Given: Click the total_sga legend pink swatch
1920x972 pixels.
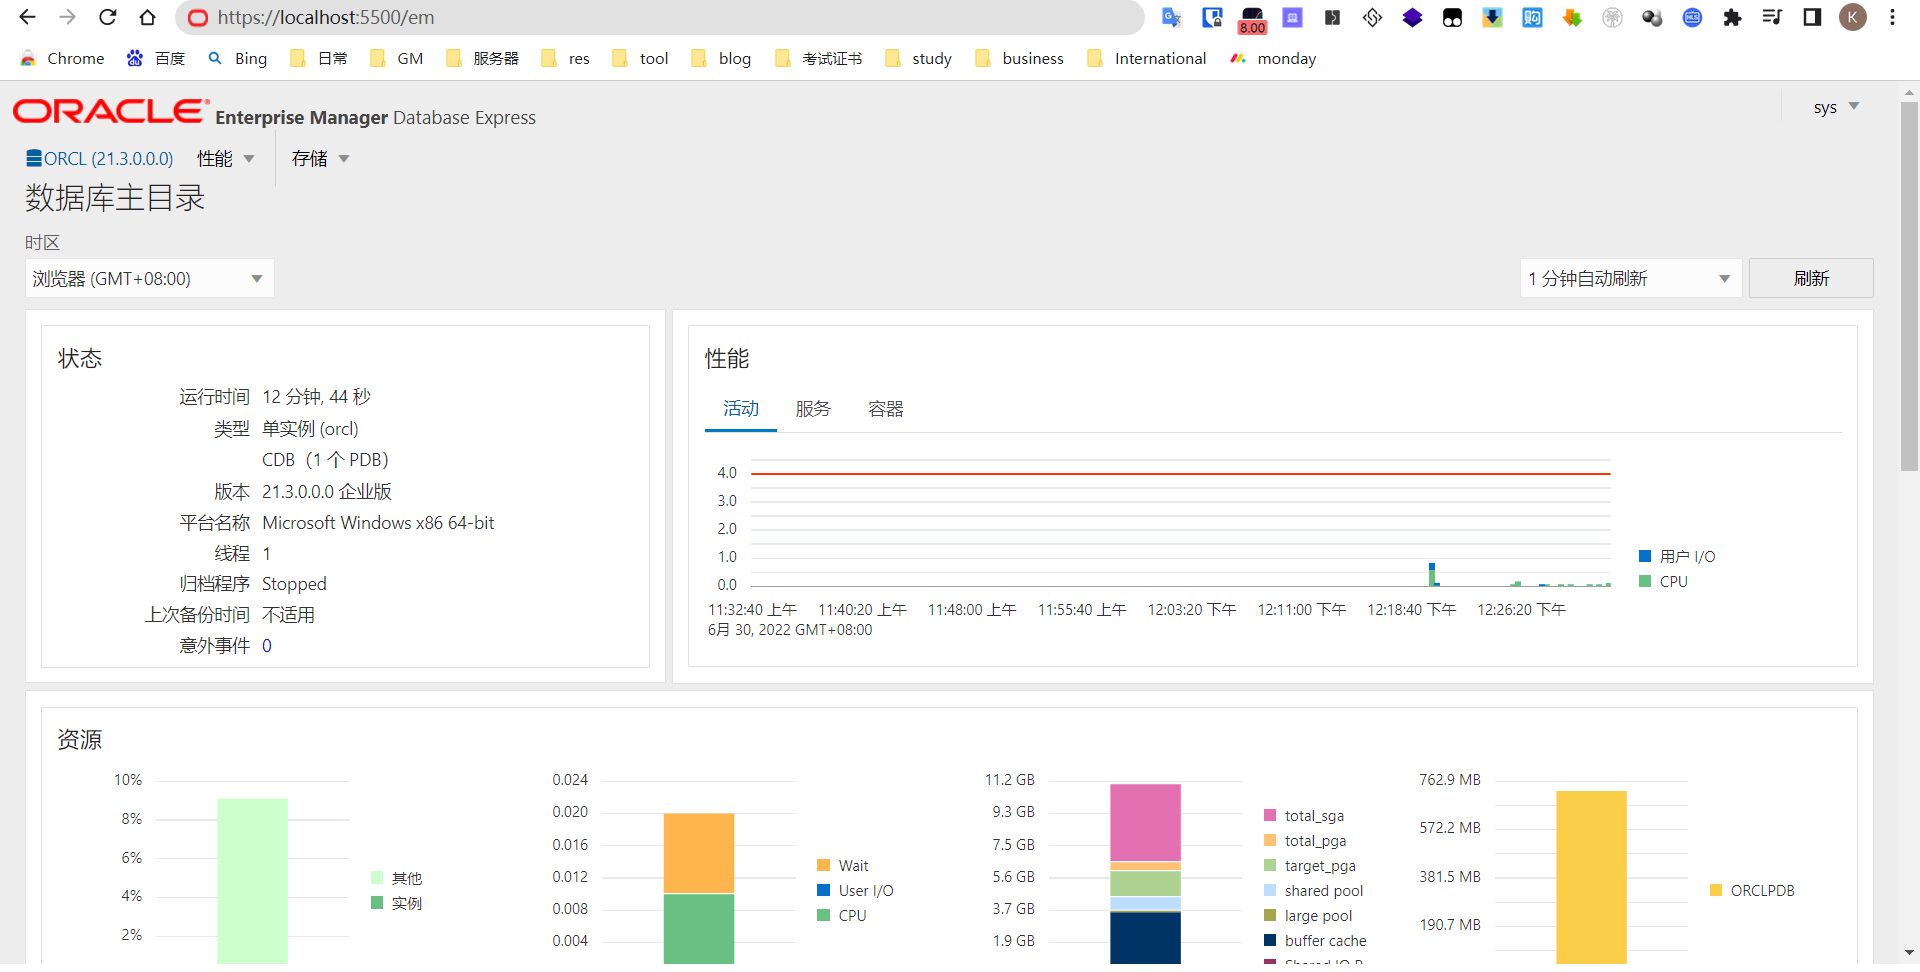Looking at the screenshot, I should [1270, 816].
